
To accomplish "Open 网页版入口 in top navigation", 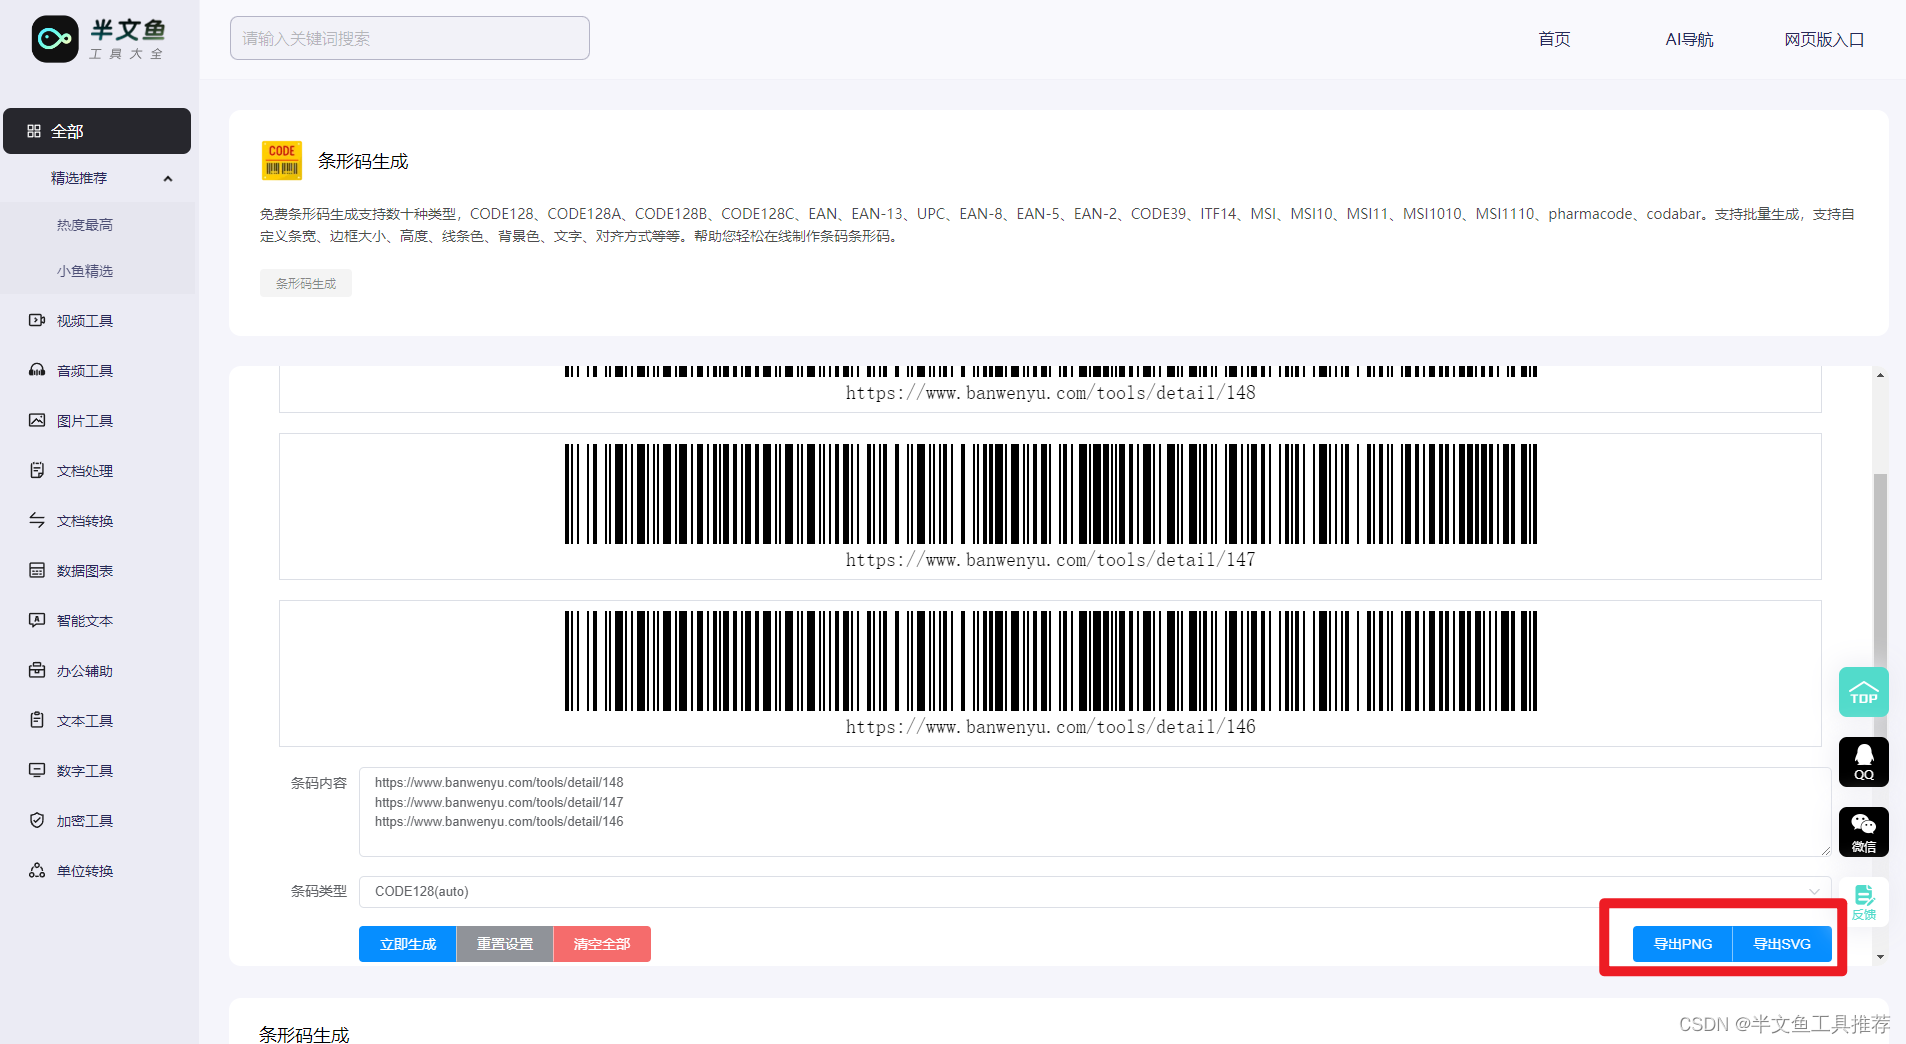I will click(x=1824, y=39).
